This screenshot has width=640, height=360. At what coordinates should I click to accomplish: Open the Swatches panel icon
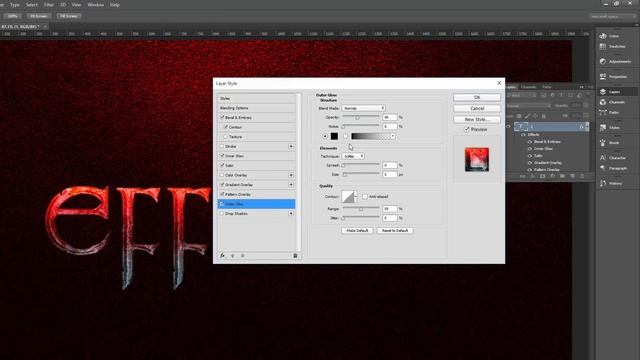coord(603,47)
